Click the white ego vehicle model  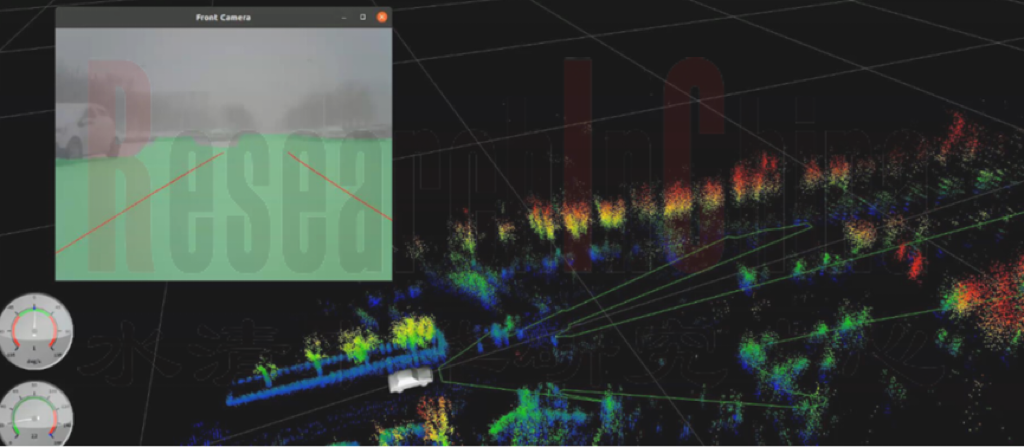point(411,379)
